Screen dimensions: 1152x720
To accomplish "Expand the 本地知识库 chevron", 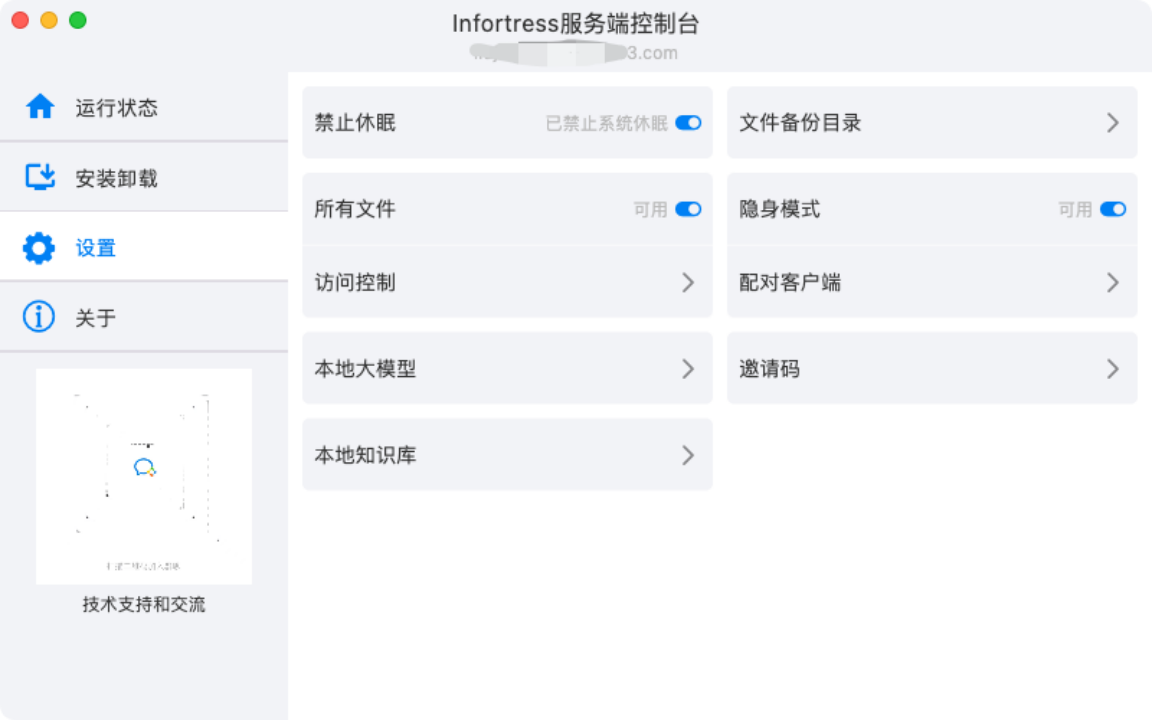I will (688, 456).
